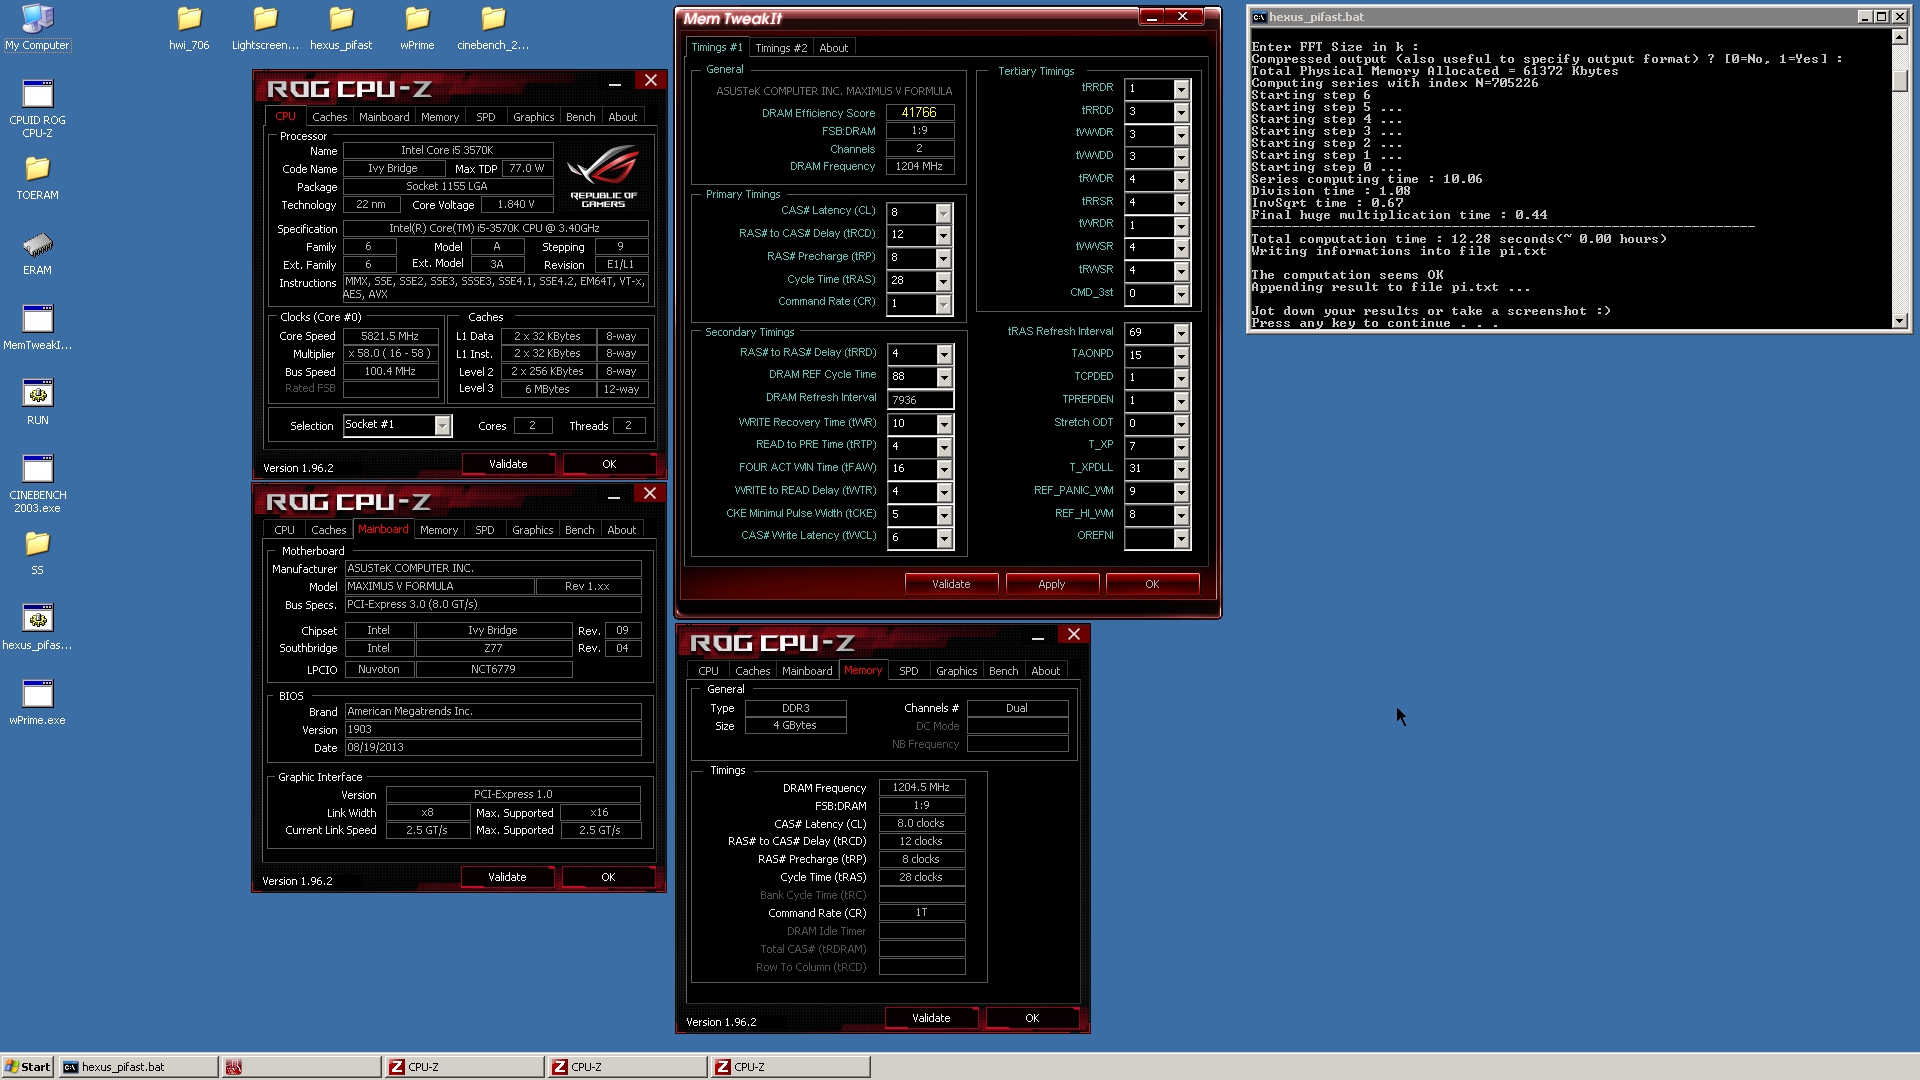This screenshot has height=1080, width=1920.
Task: Open the About tab in Mem TweakIt
Action: (833, 48)
